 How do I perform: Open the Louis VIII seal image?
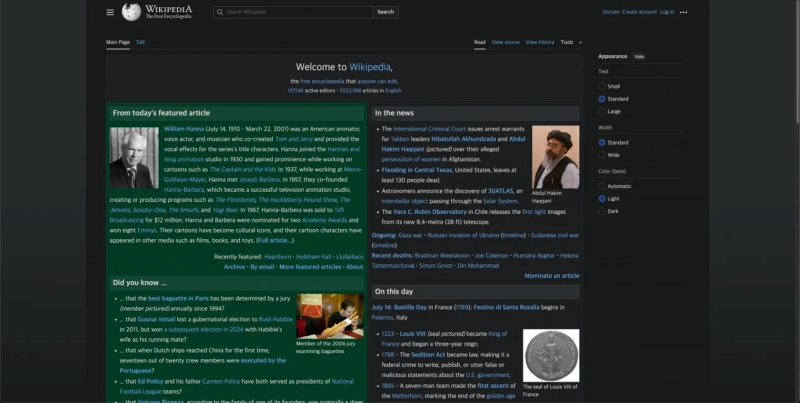click(551, 355)
